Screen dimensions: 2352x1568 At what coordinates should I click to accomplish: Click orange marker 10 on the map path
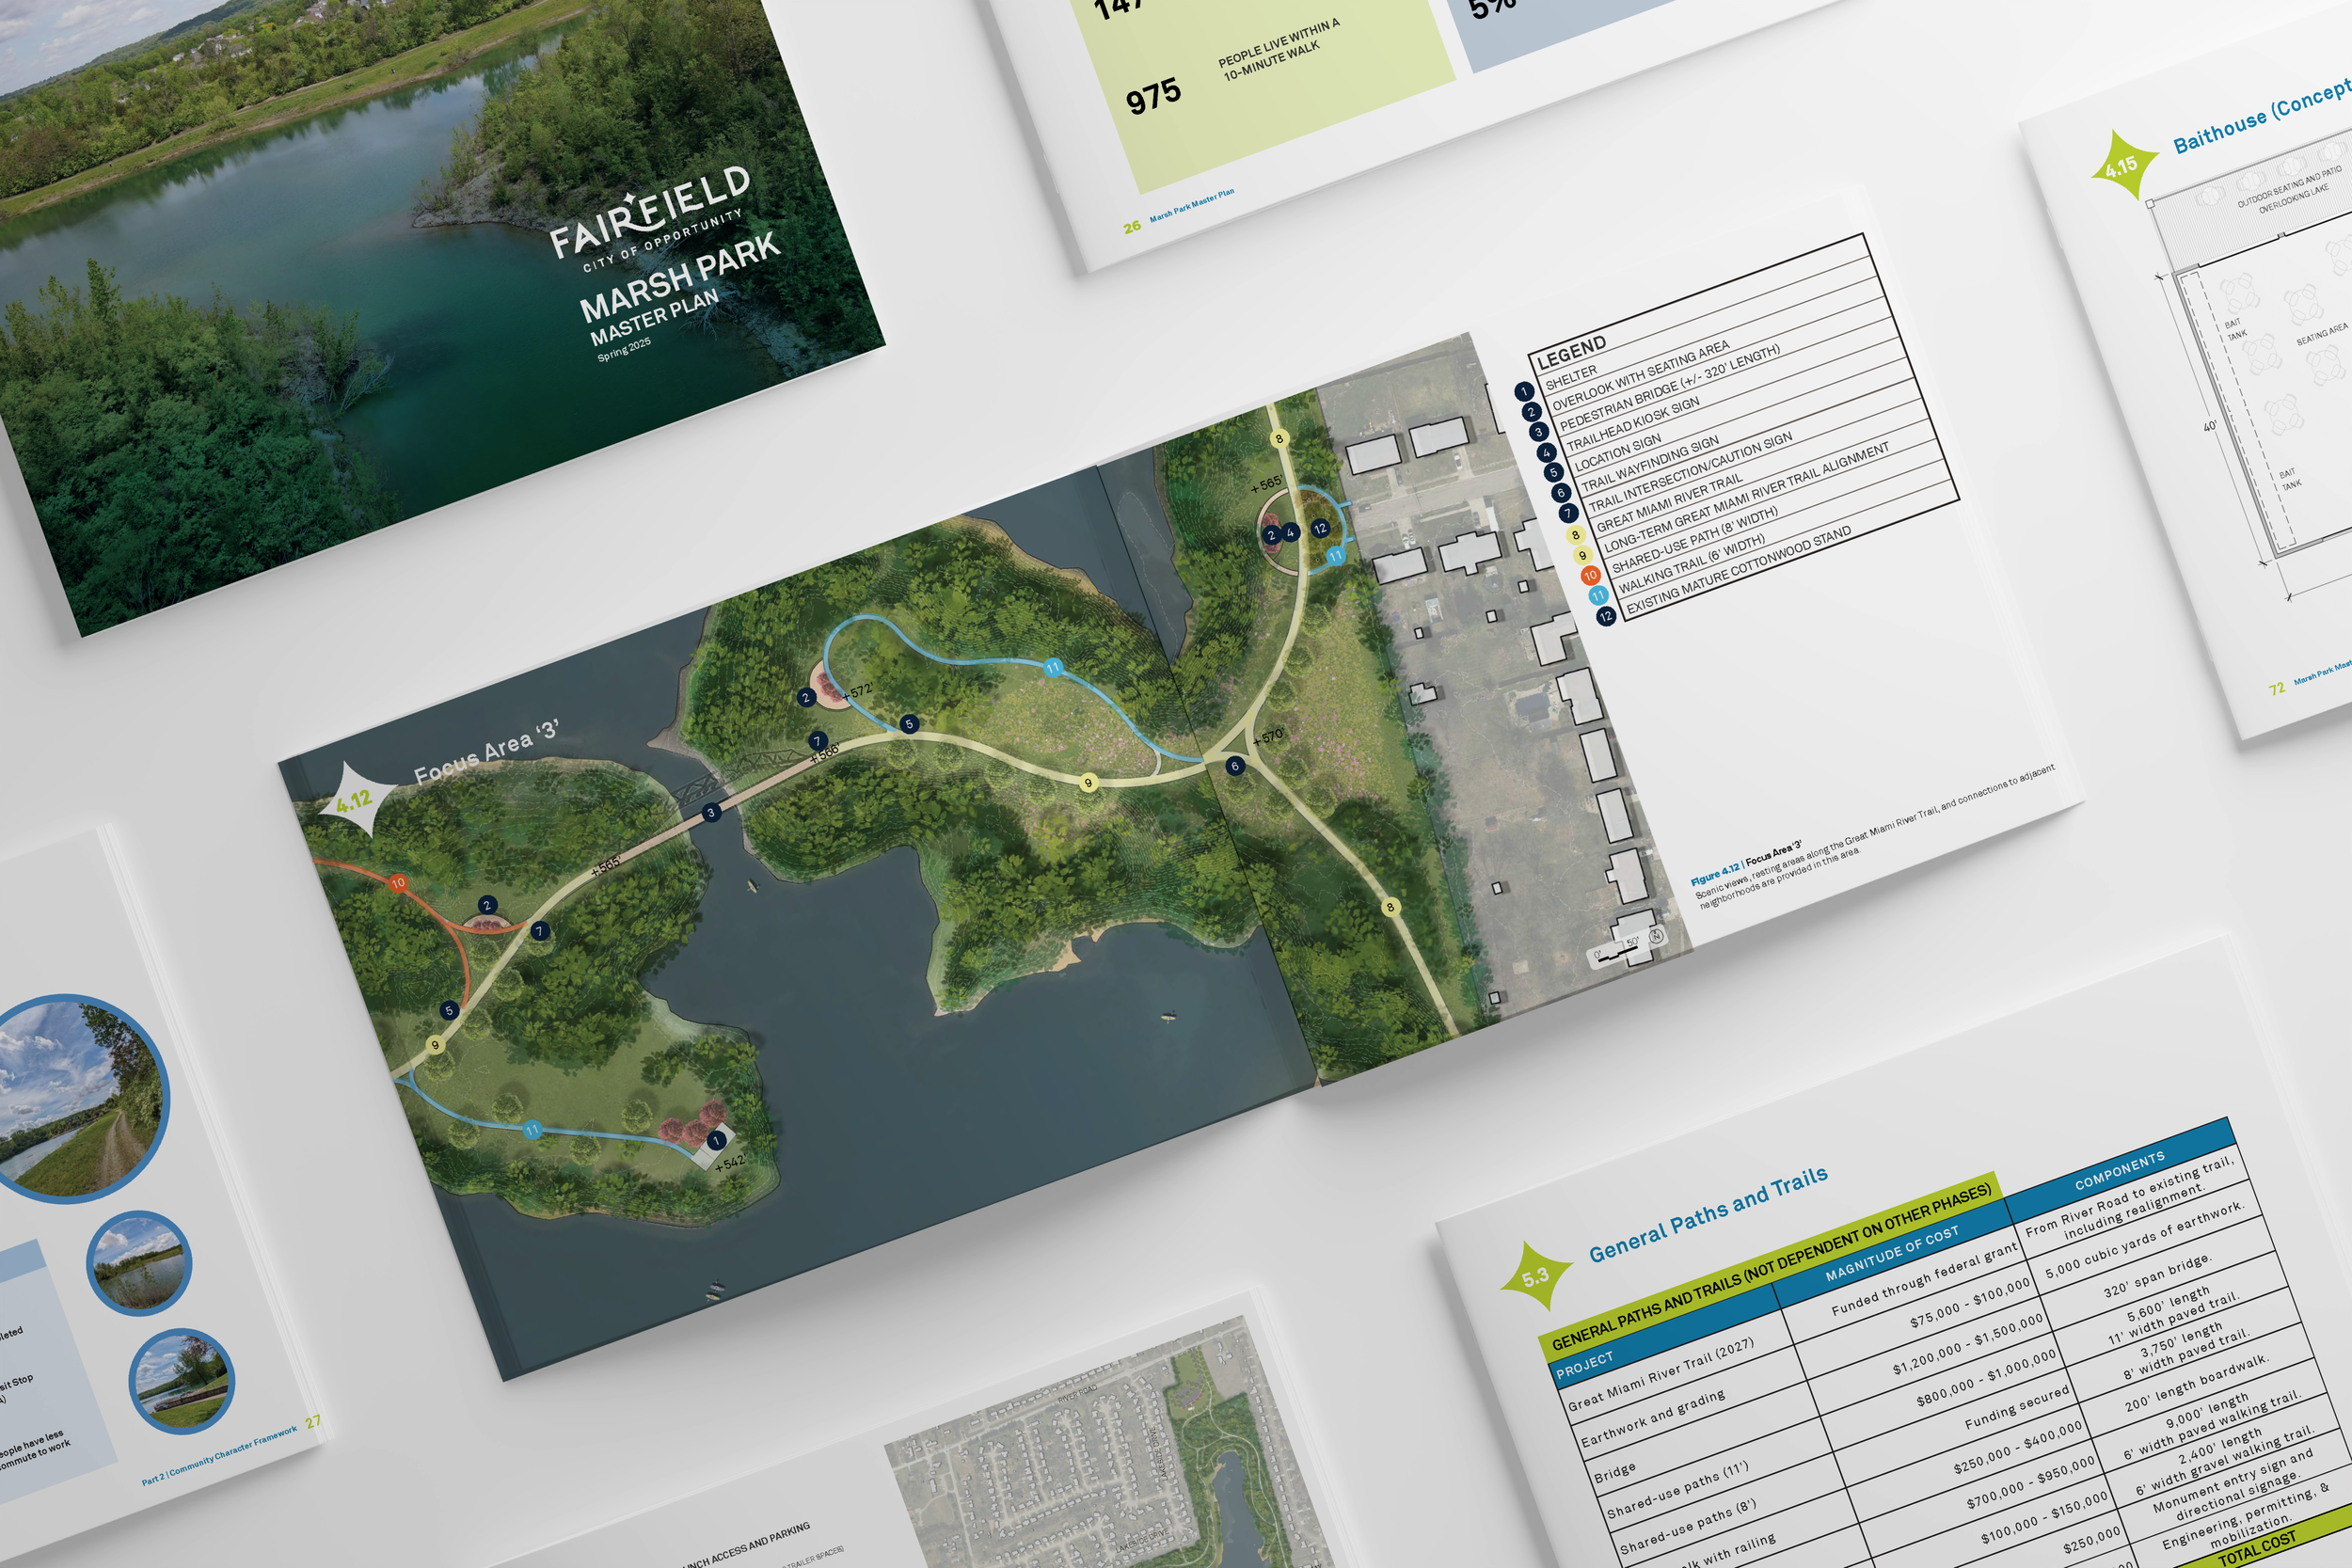click(398, 883)
